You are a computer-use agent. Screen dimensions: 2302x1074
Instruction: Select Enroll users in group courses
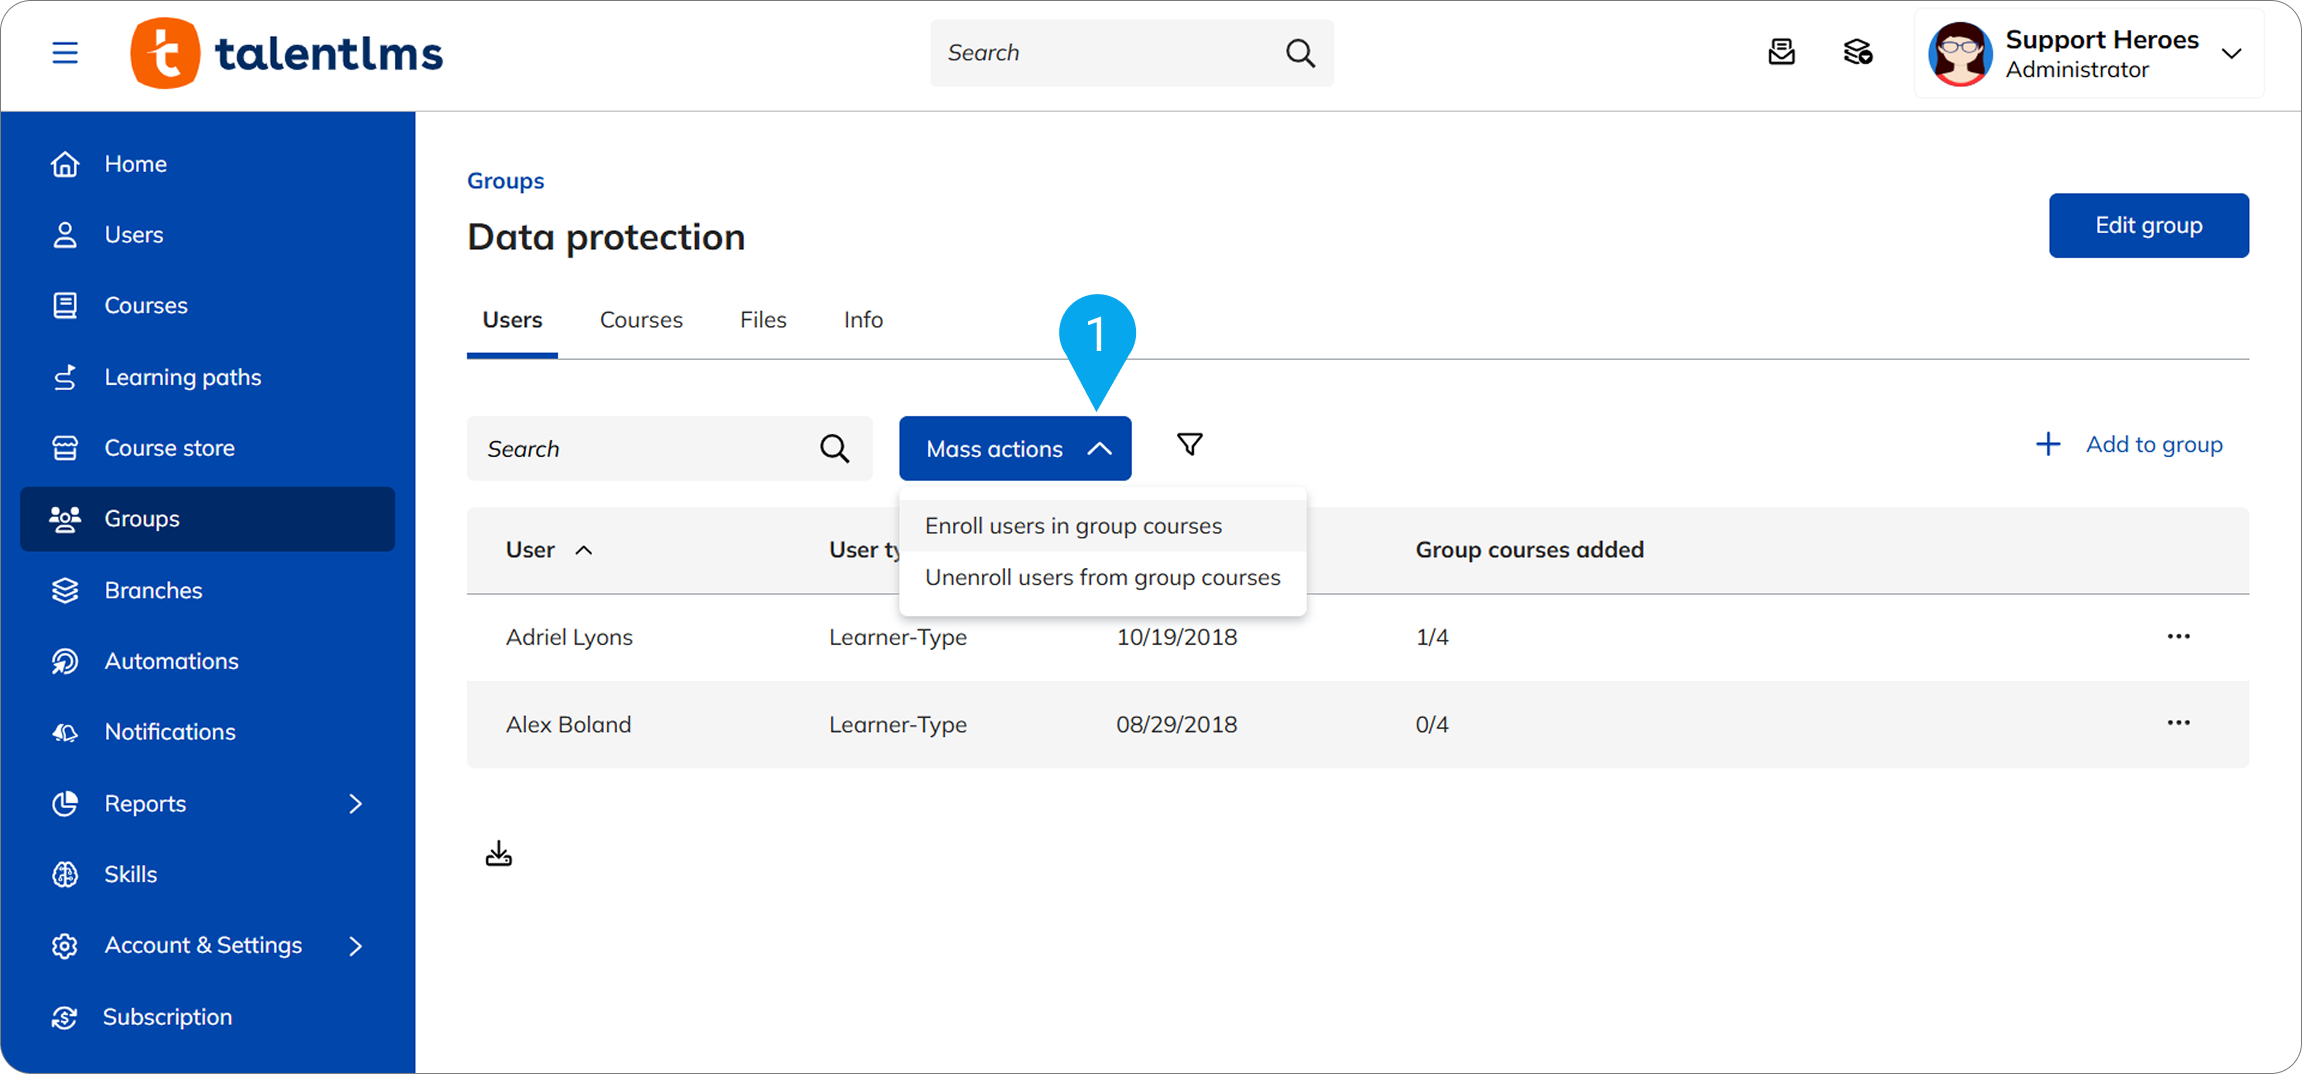coord(1073,526)
